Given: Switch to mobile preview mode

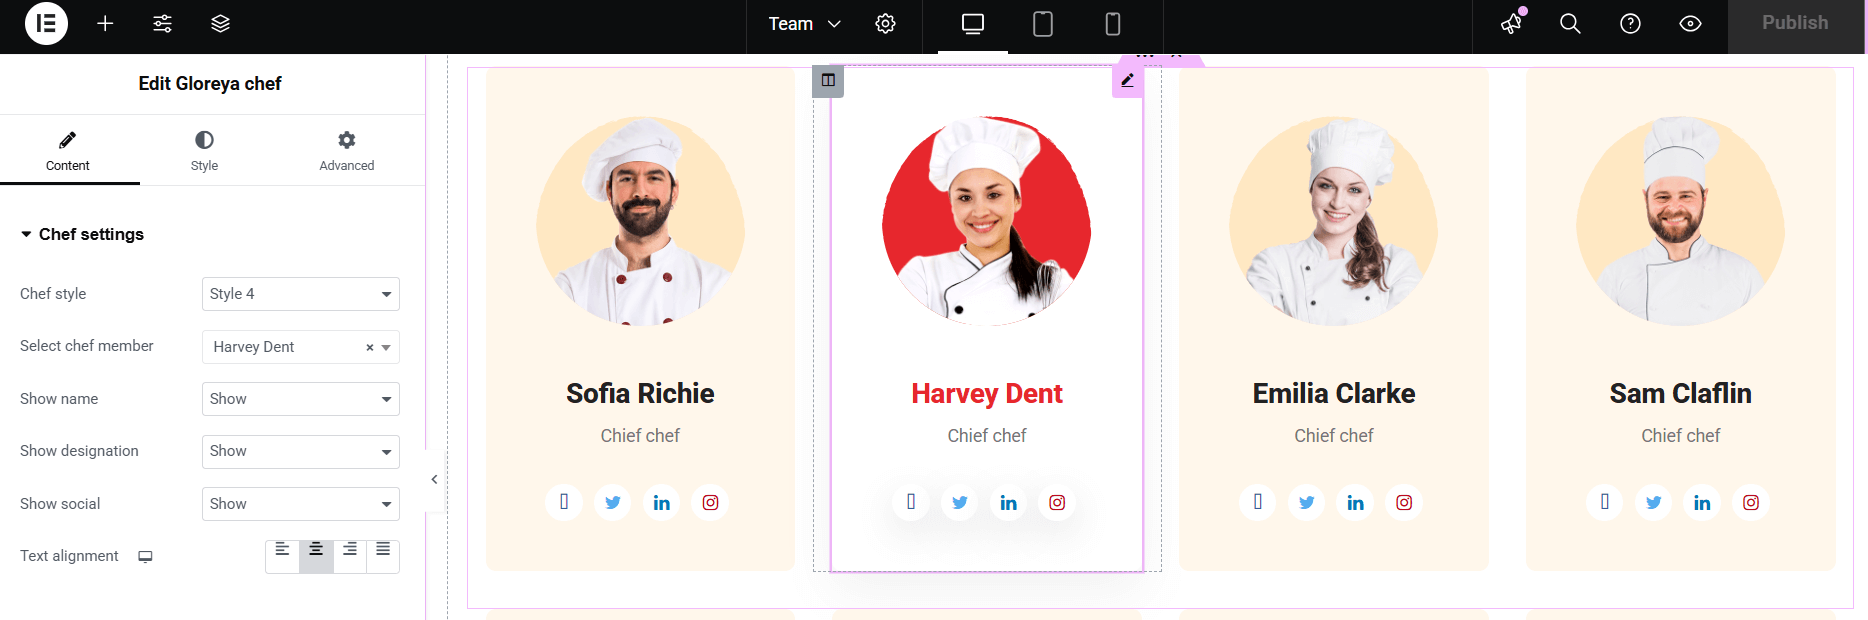Looking at the screenshot, I should pyautogui.click(x=1112, y=23).
